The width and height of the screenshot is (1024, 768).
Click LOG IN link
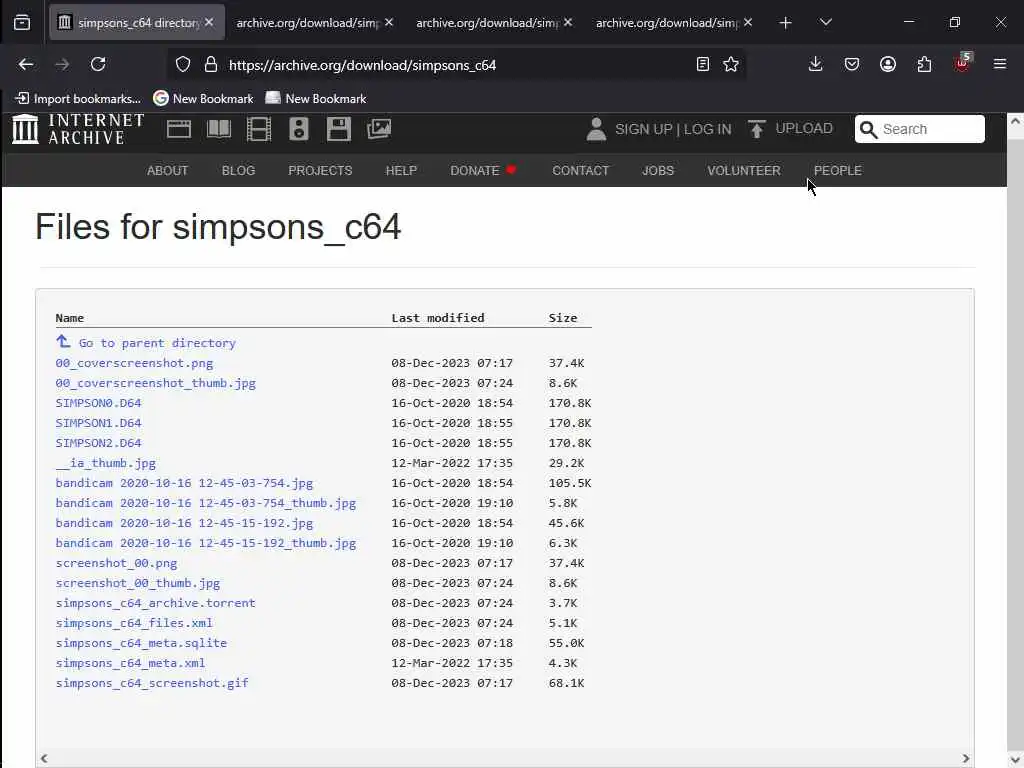click(707, 129)
